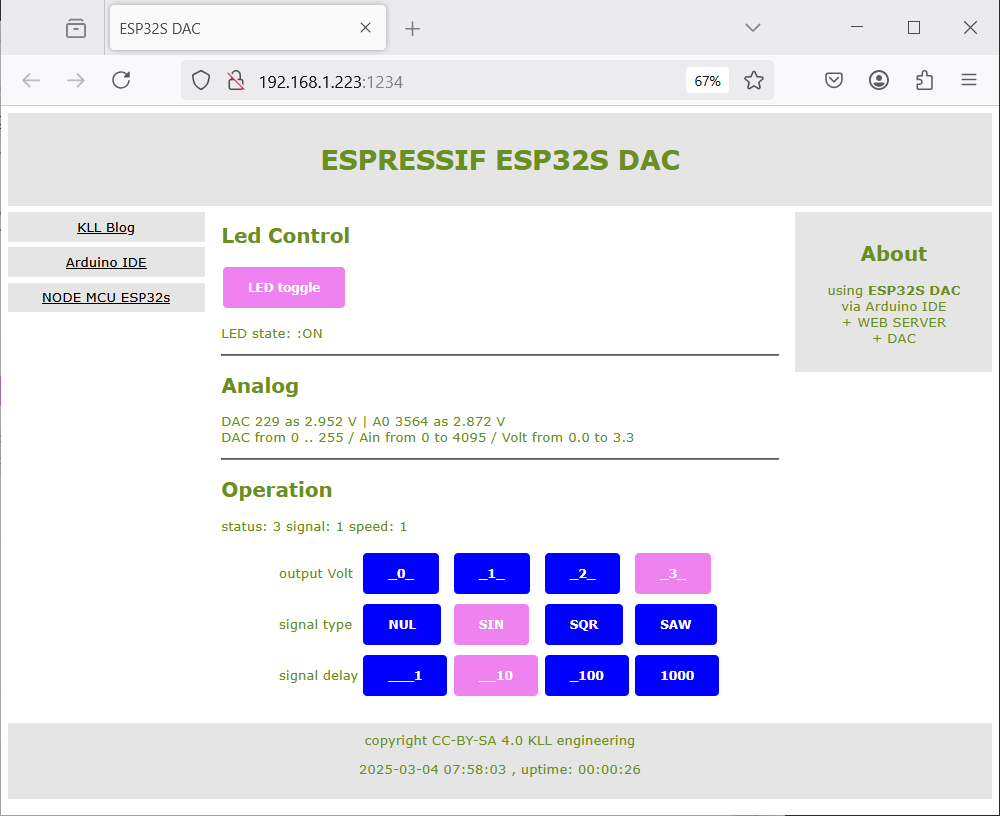This screenshot has width=1000, height=816.
Task: Reset the 67% zoom level indicator
Action: tap(707, 81)
